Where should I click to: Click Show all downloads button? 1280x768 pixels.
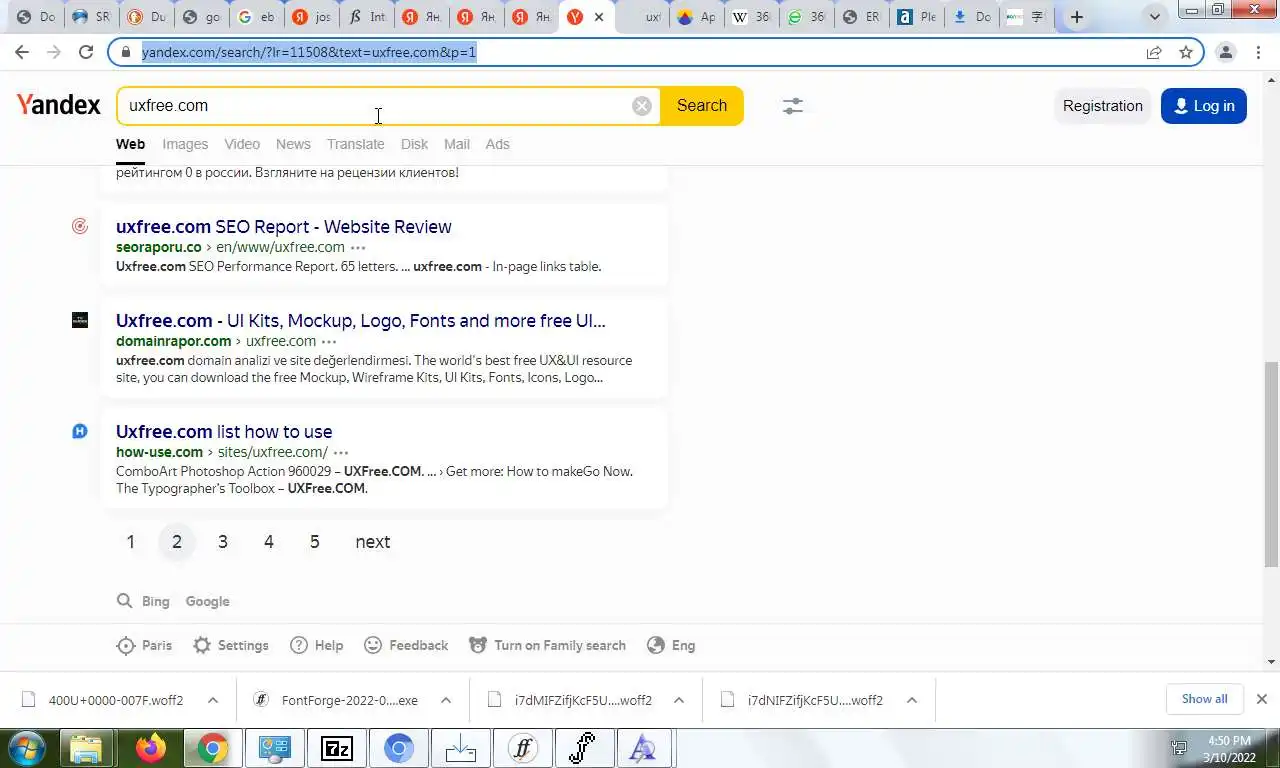pyautogui.click(x=1204, y=699)
